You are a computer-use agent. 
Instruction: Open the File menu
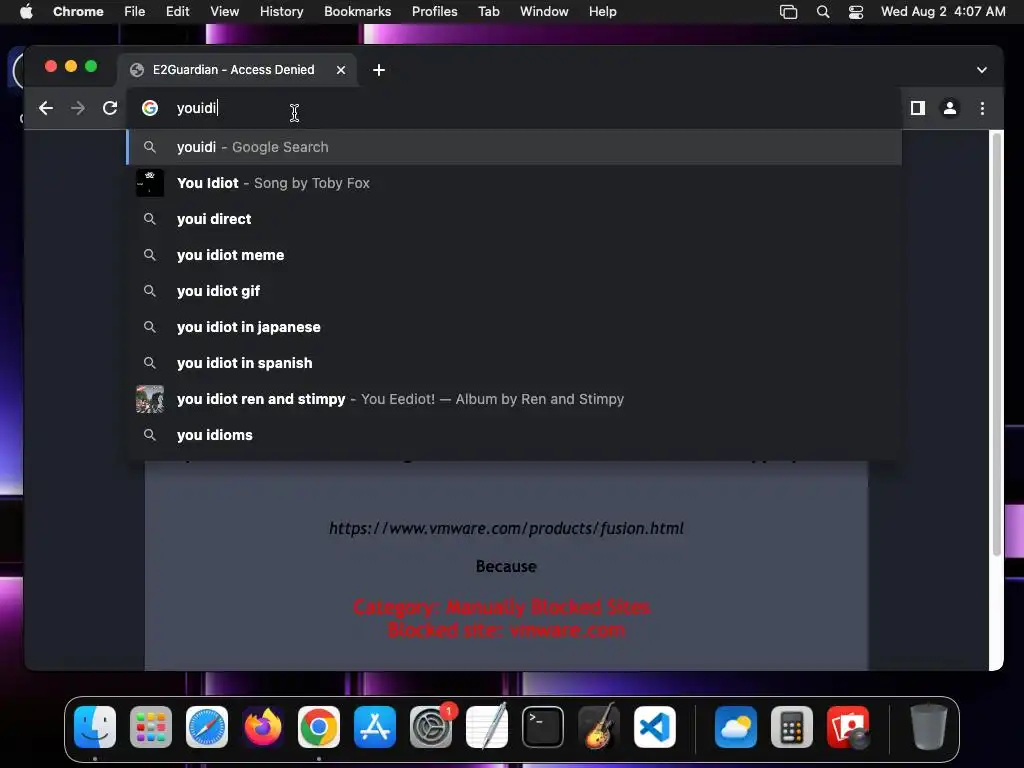click(x=135, y=11)
